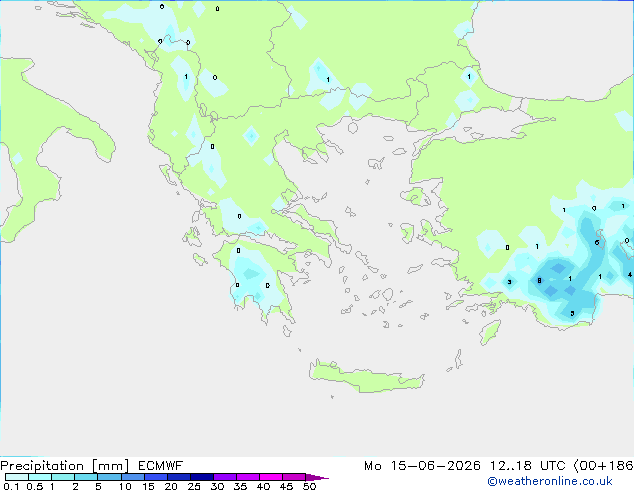The height and width of the screenshot is (490, 634).
Task: Click the '(00+186' forecast offset text
Action: click(604, 466)
